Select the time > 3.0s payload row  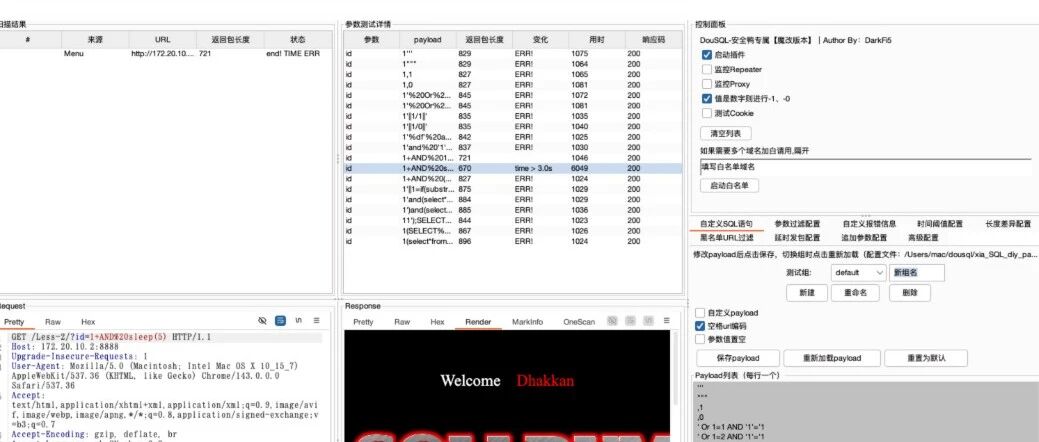(x=512, y=168)
